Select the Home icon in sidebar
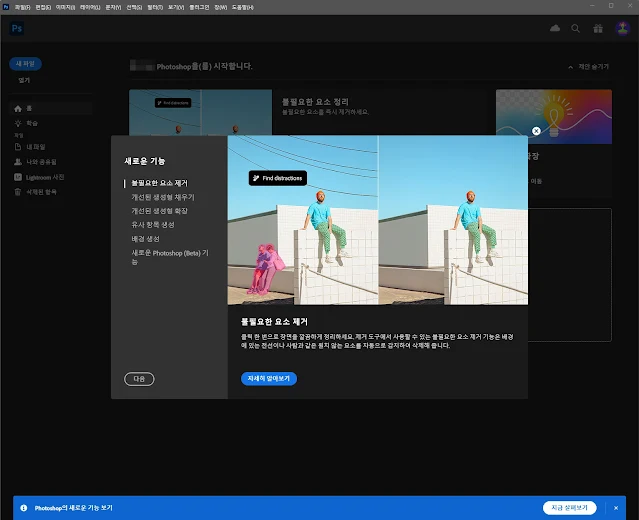Viewport: 639px width, 520px height. pos(18,108)
